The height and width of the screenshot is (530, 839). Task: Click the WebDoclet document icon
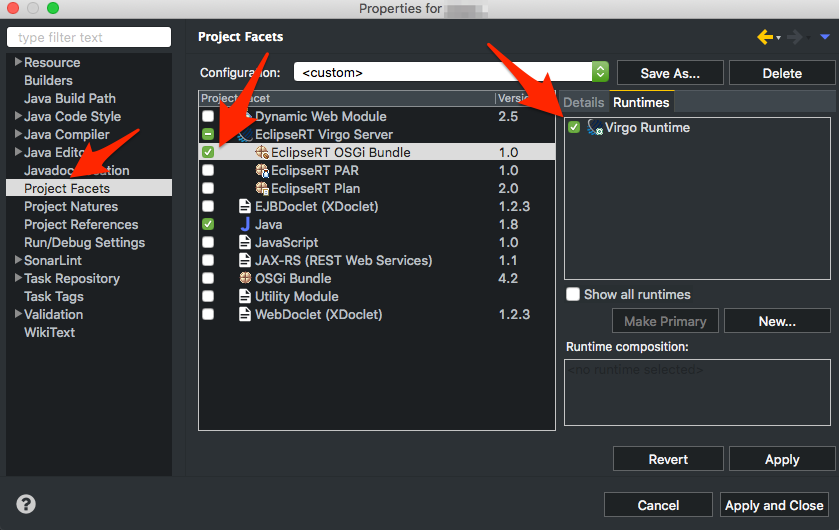tap(245, 314)
